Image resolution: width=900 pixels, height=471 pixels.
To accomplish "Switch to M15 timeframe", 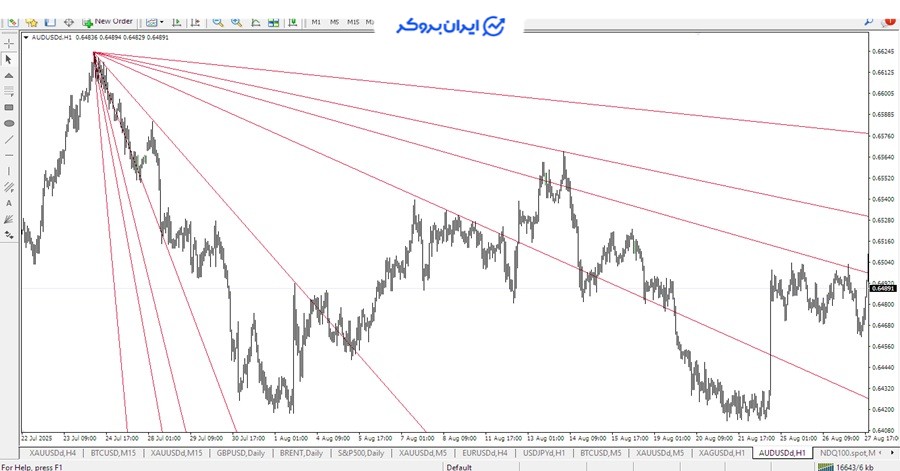I will [x=353, y=22].
